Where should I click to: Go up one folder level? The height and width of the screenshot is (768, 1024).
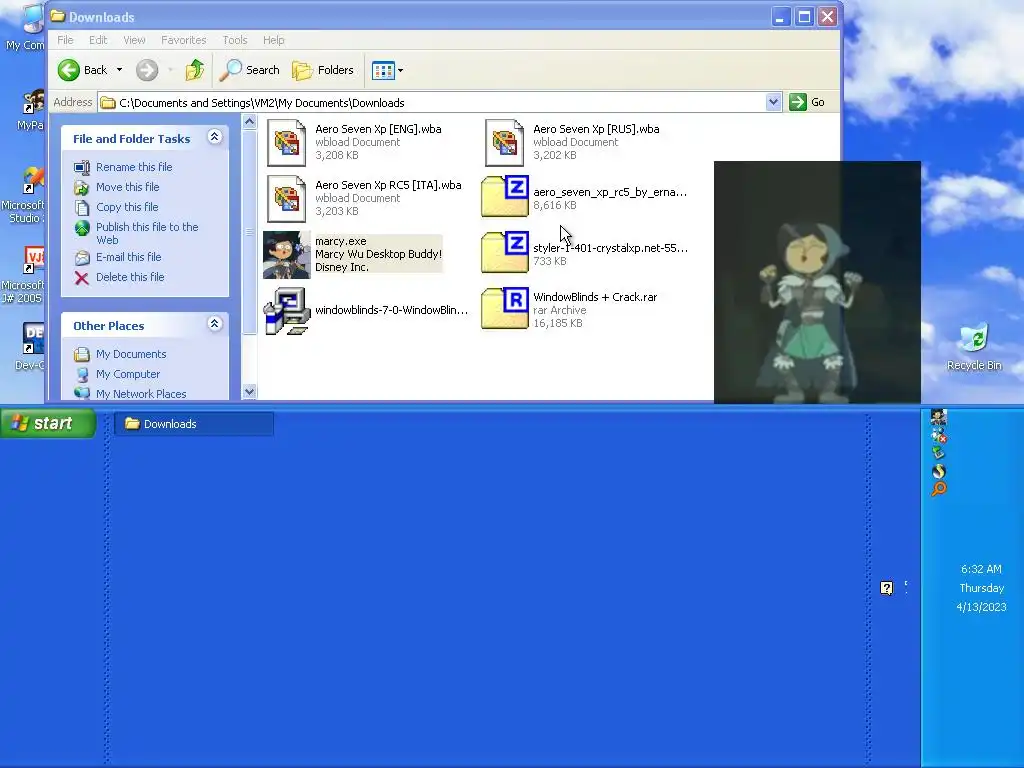pos(195,70)
